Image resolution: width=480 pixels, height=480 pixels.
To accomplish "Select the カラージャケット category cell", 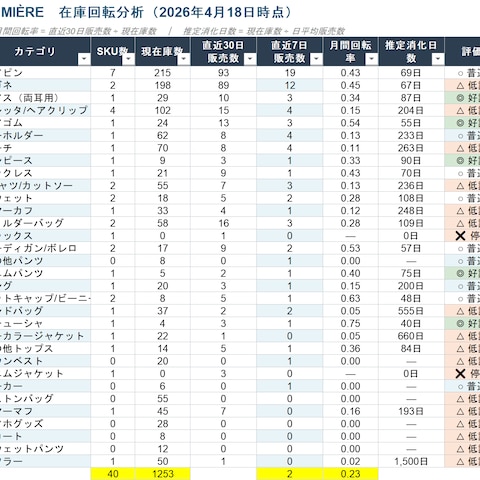I will (45, 336).
